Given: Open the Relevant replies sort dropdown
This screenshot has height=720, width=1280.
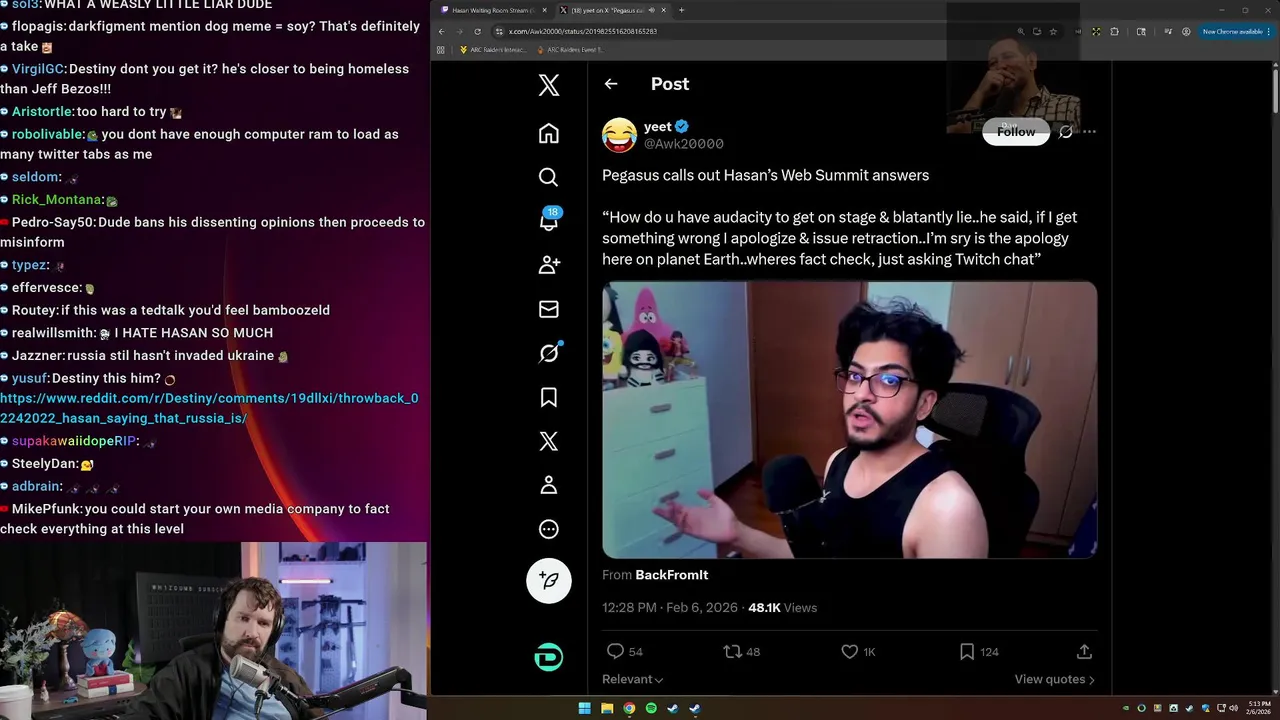Looking at the screenshot, I should [x=633, y=679].
